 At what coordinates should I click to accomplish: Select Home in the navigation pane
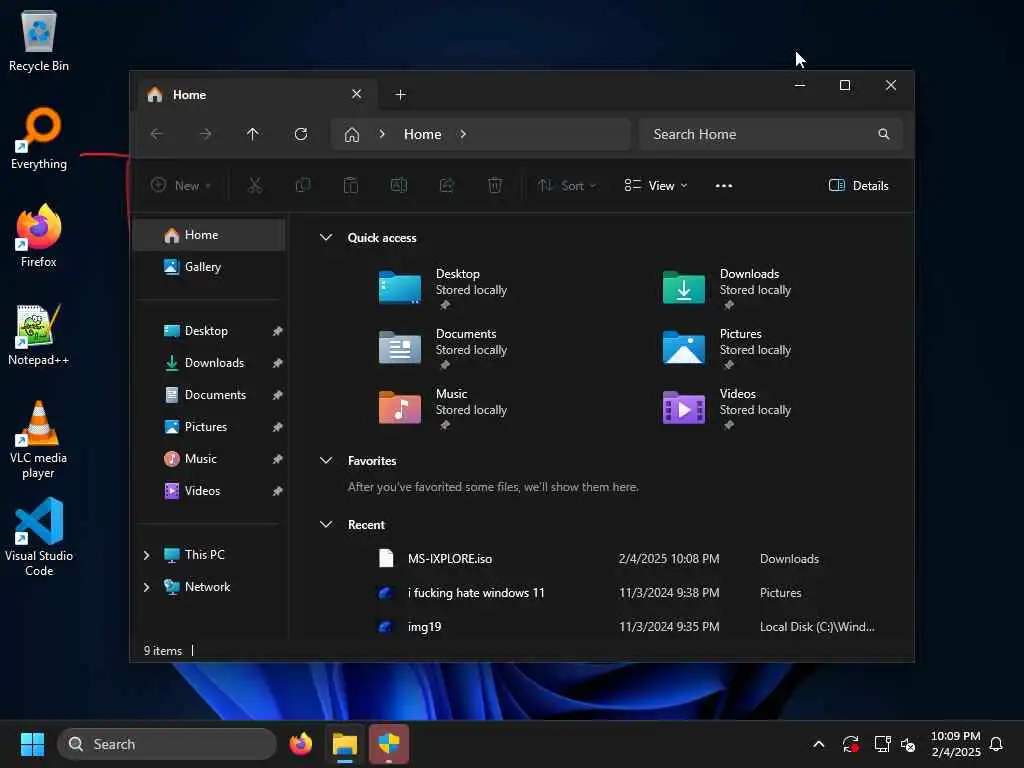(209, 235)
